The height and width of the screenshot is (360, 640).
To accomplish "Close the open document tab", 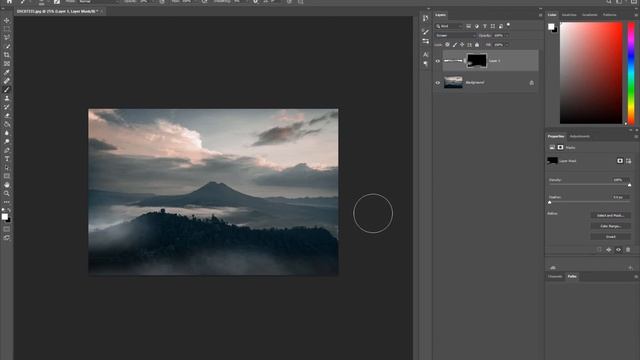I will coord(102,11).
